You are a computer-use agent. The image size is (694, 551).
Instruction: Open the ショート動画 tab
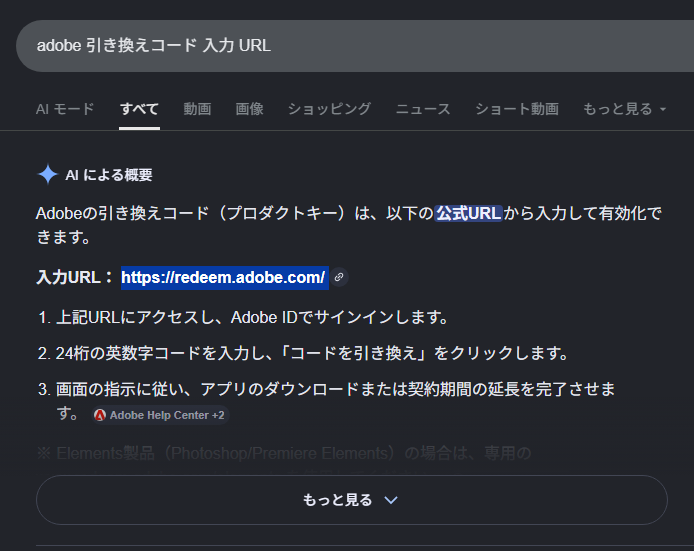[x=517, y=109]
